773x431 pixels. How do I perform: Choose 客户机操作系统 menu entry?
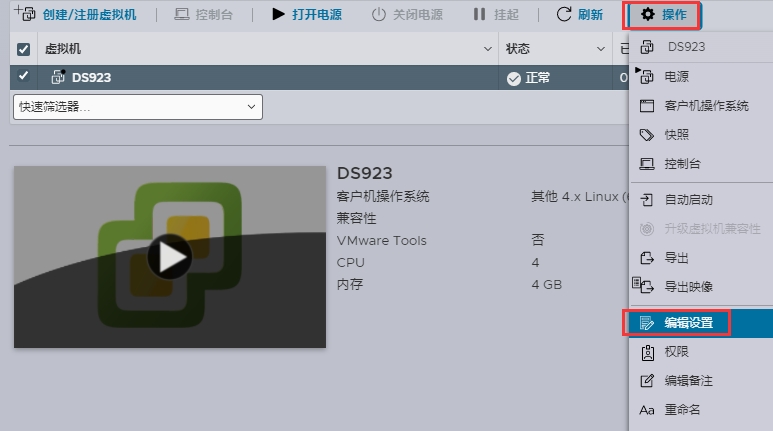[x=706, y=106]
